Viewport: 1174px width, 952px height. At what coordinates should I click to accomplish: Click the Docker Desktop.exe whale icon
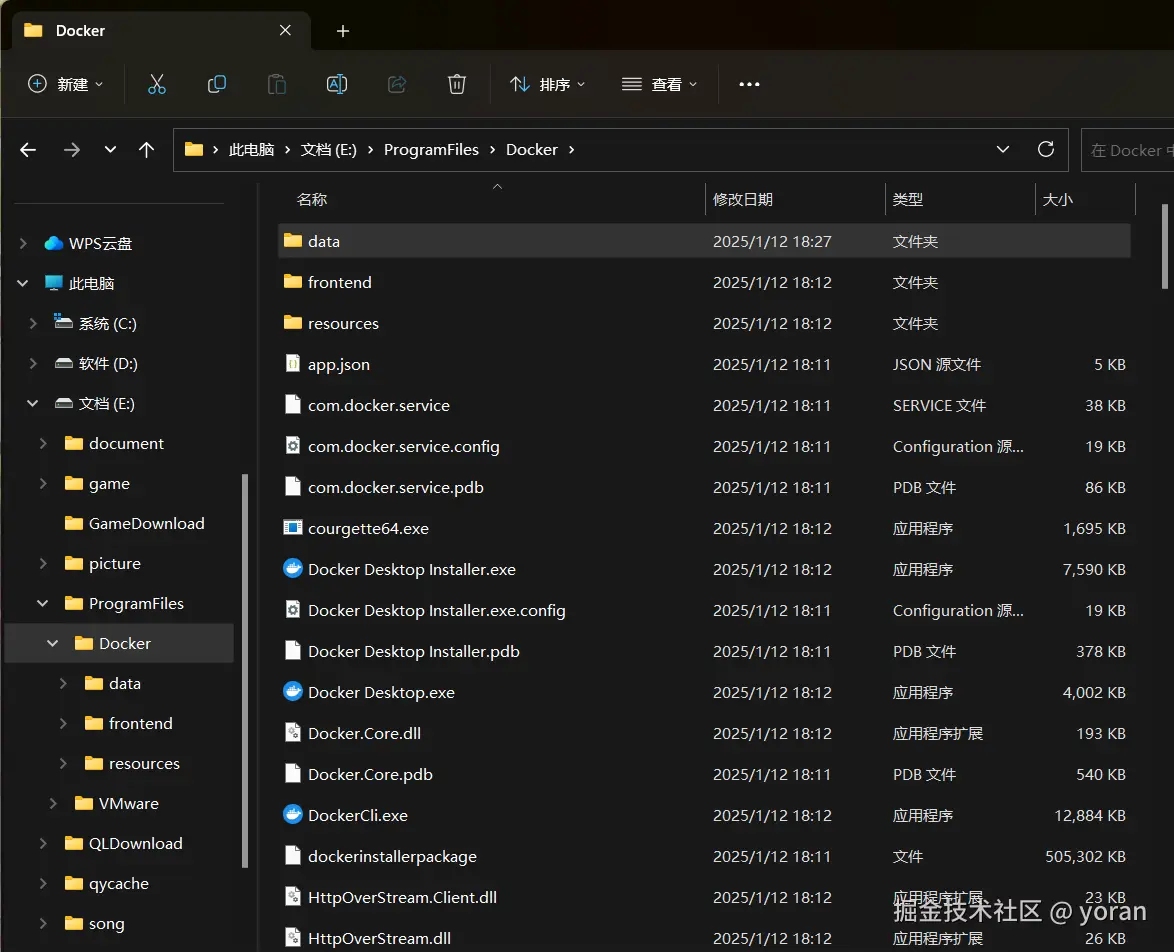(293, 691)
